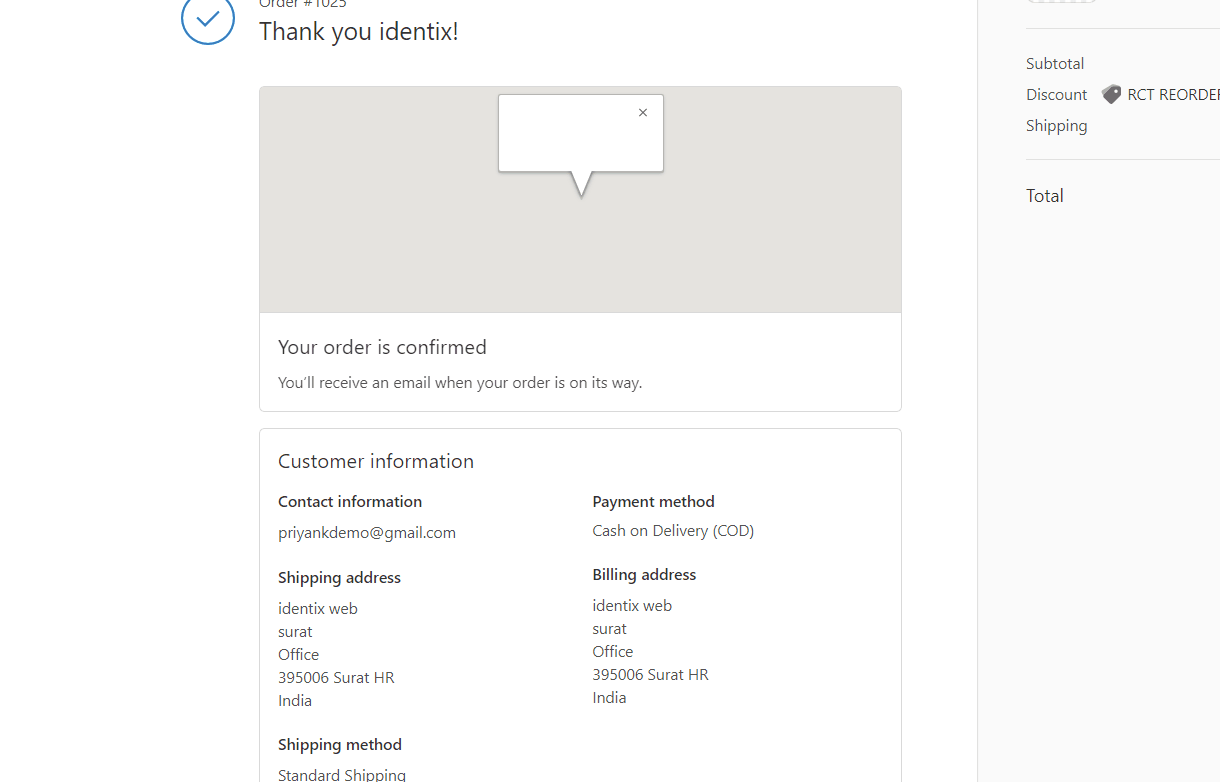Click the Contact information heading
The image size is (1220, 782).
[350, 502]
